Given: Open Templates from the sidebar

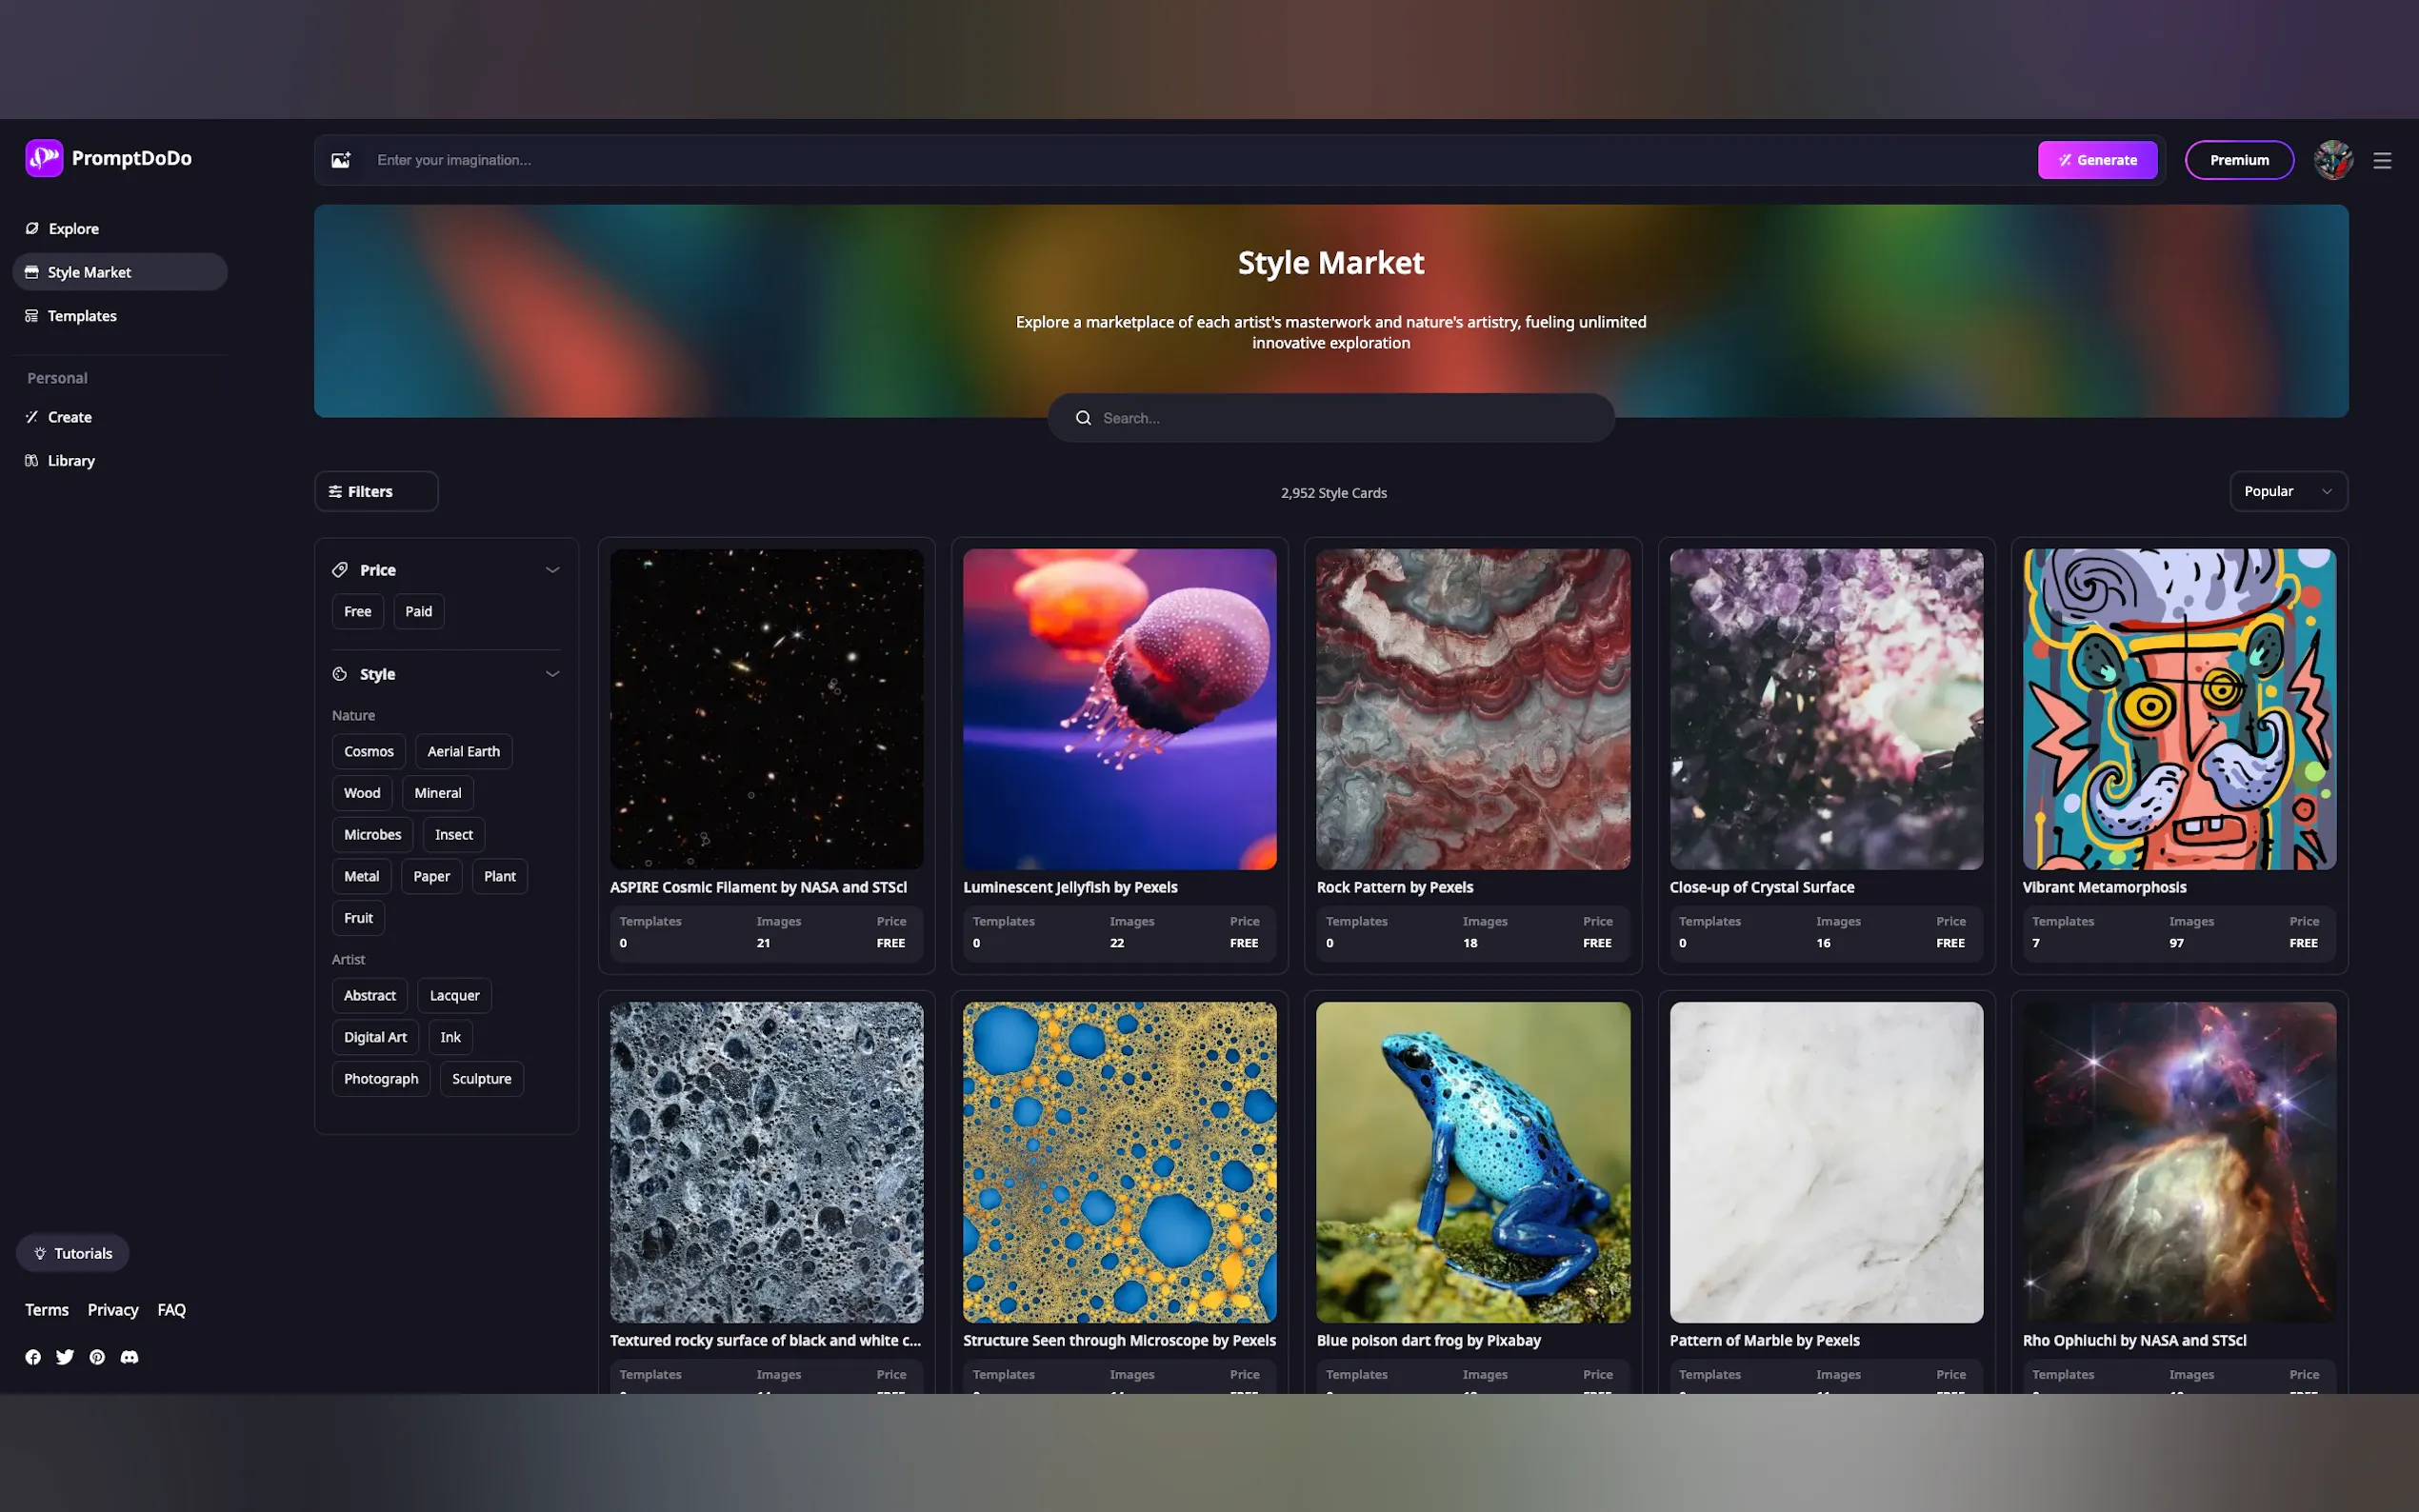Looking at the screenshot, I should point(81,316).
